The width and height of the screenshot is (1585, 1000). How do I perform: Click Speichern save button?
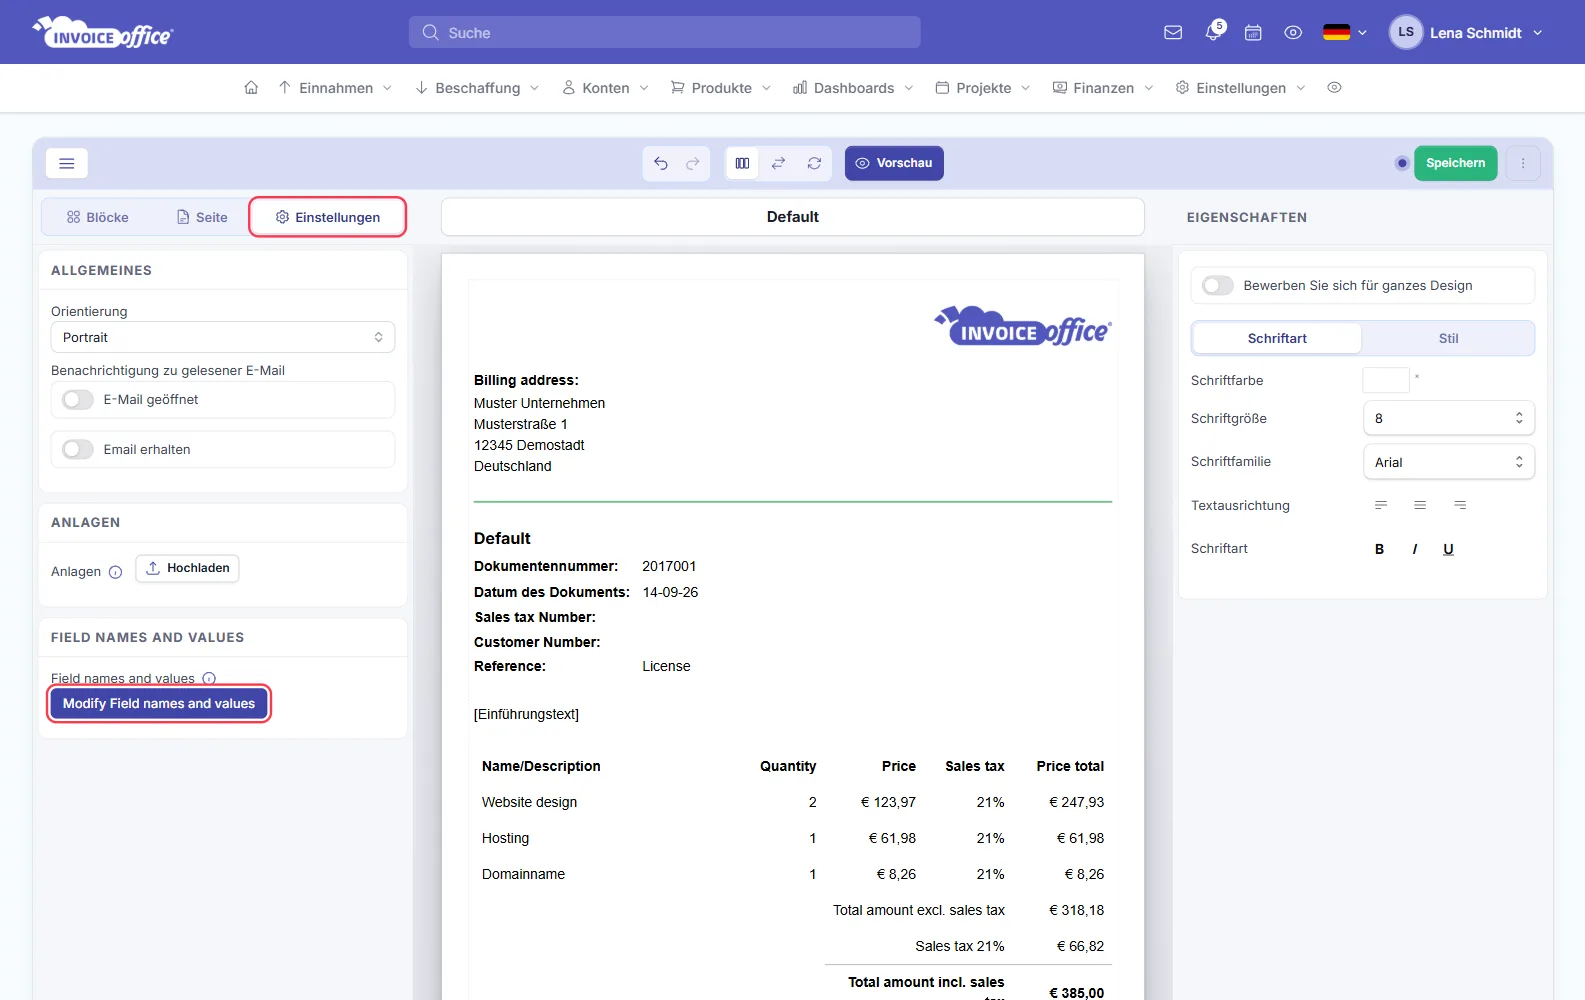click(1455, 163)
